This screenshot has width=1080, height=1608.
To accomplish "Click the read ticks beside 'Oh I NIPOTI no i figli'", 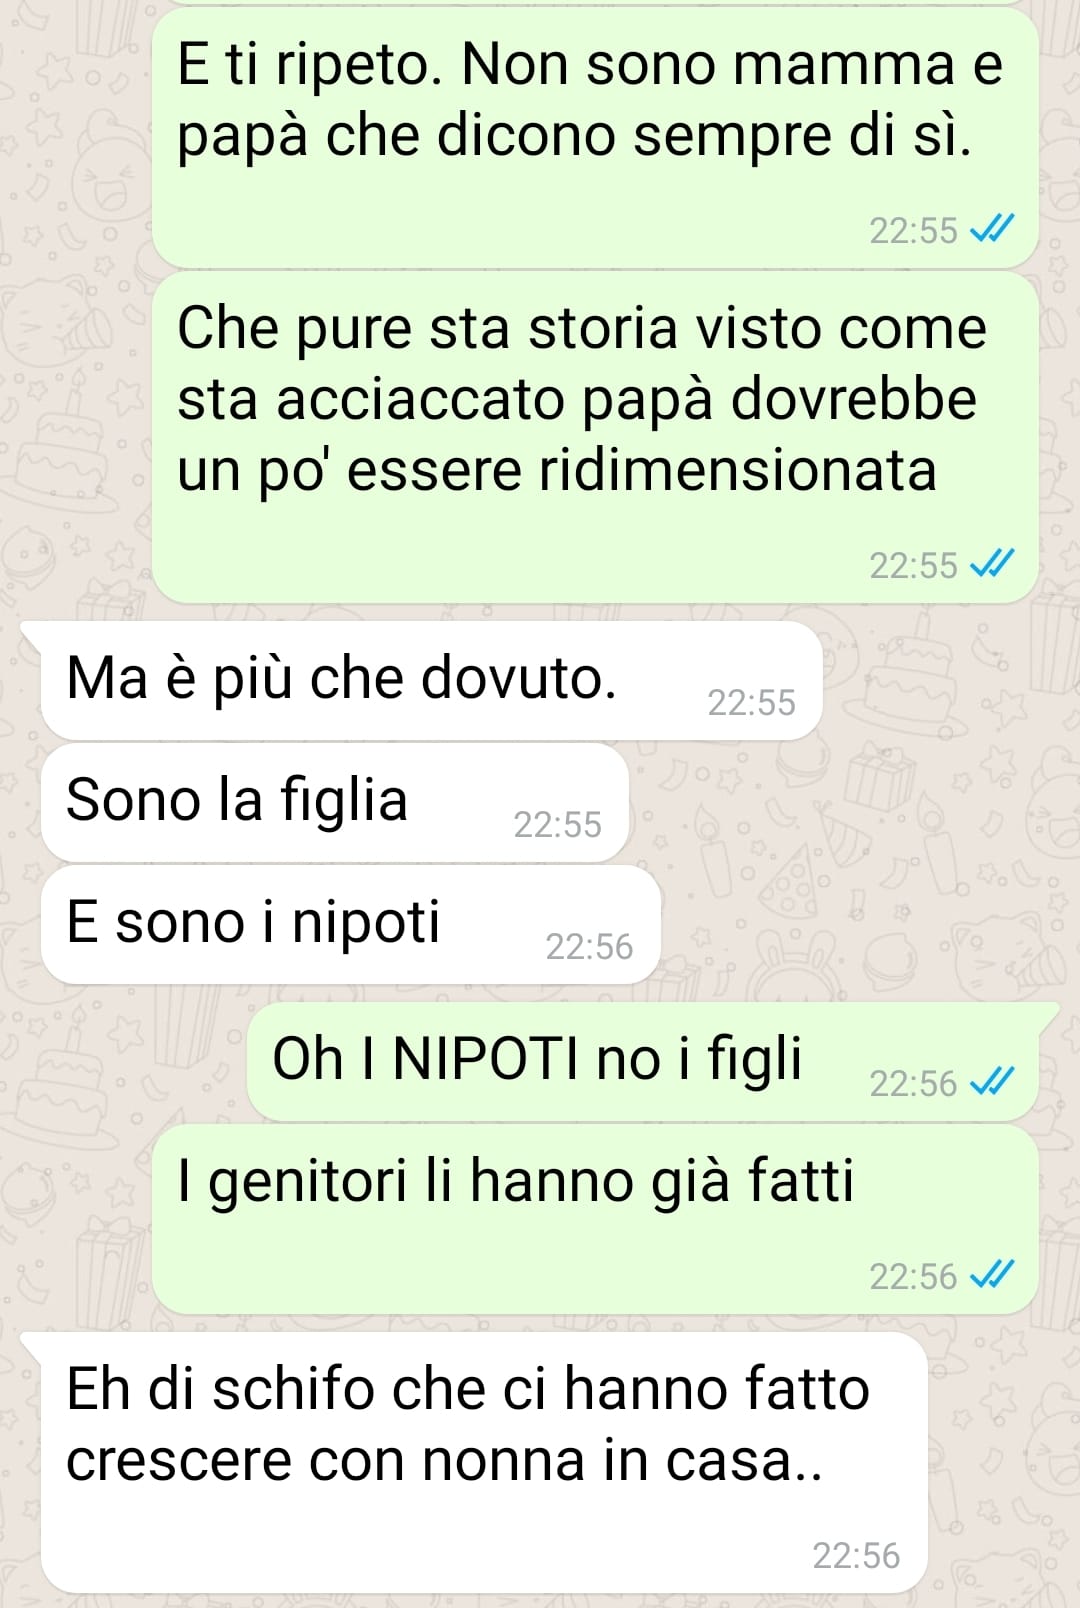I will pos(992,1082).
